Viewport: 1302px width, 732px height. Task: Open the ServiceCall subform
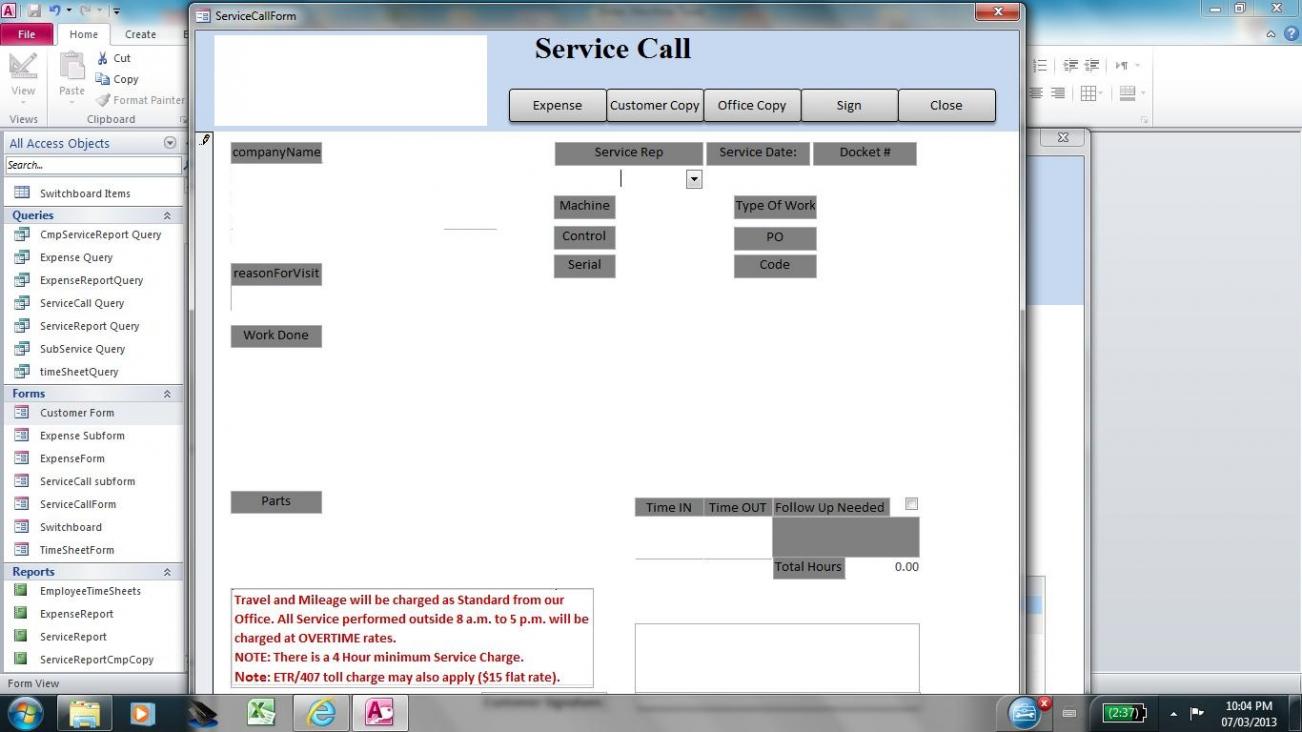pos(87,481)
